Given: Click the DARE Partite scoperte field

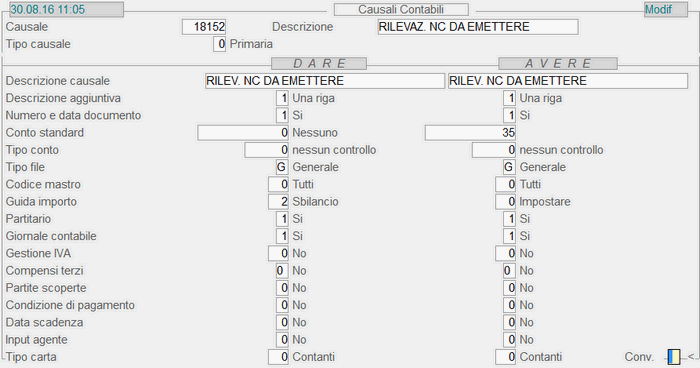Looking at the screenshot, I should (x=282, y=288).
